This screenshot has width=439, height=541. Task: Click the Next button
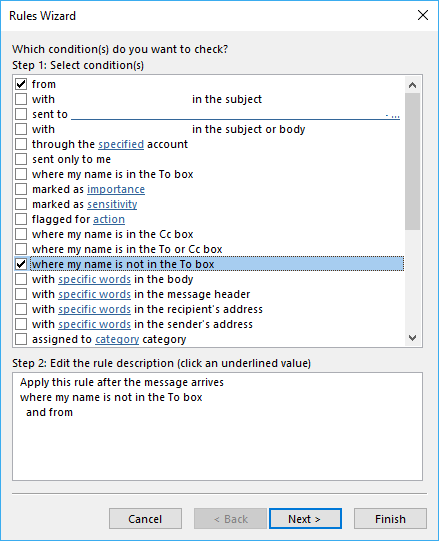point(305,519)
